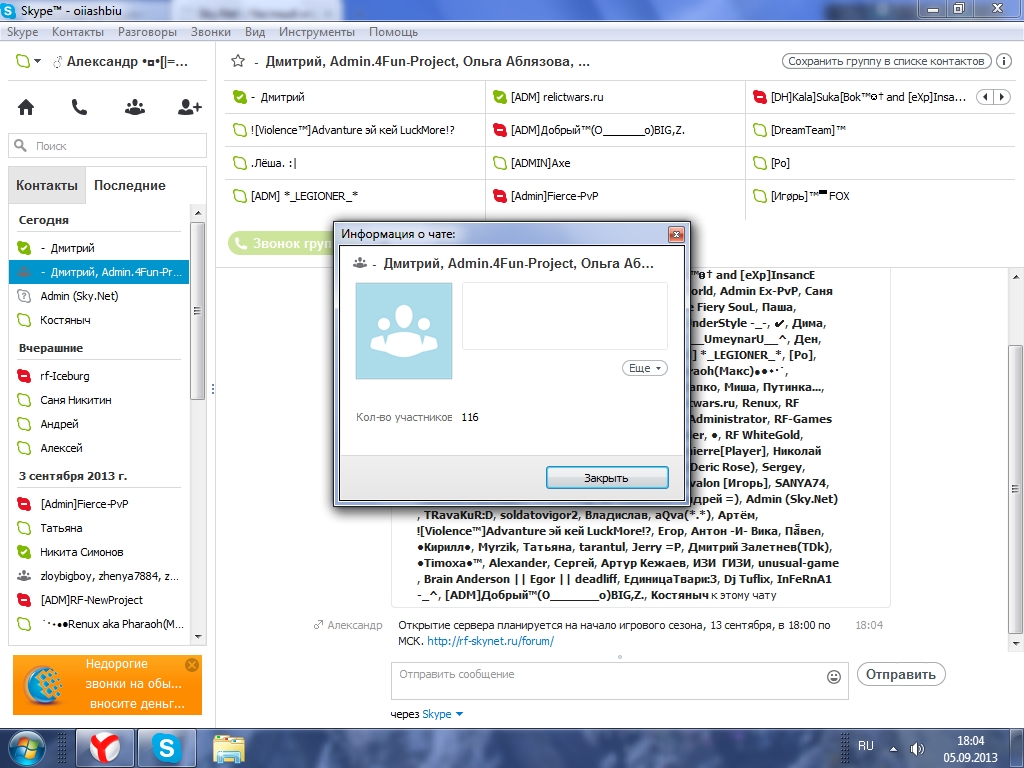This screenshot has width=1024, height=768.
Task: Open the Разговоры menu
Action: pyautogui.click(x=147, y=32)
